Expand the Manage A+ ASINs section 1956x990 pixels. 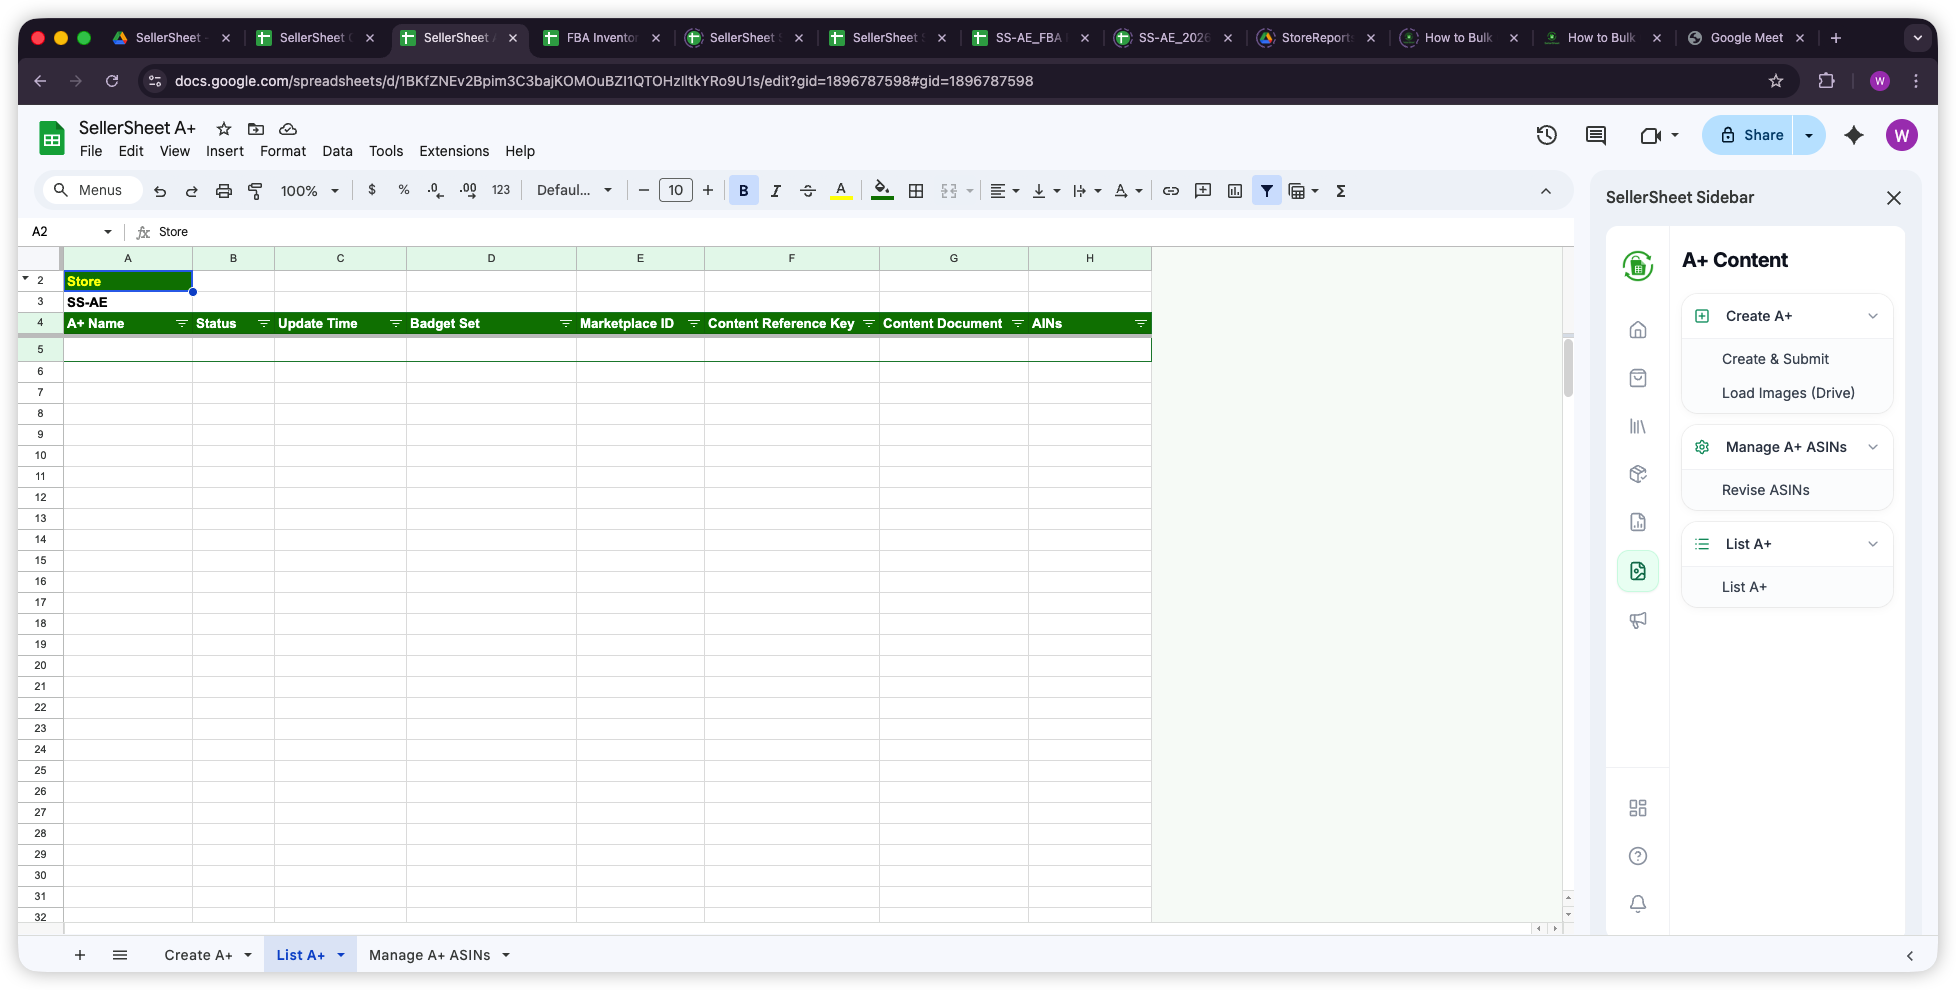point(1873,447)
